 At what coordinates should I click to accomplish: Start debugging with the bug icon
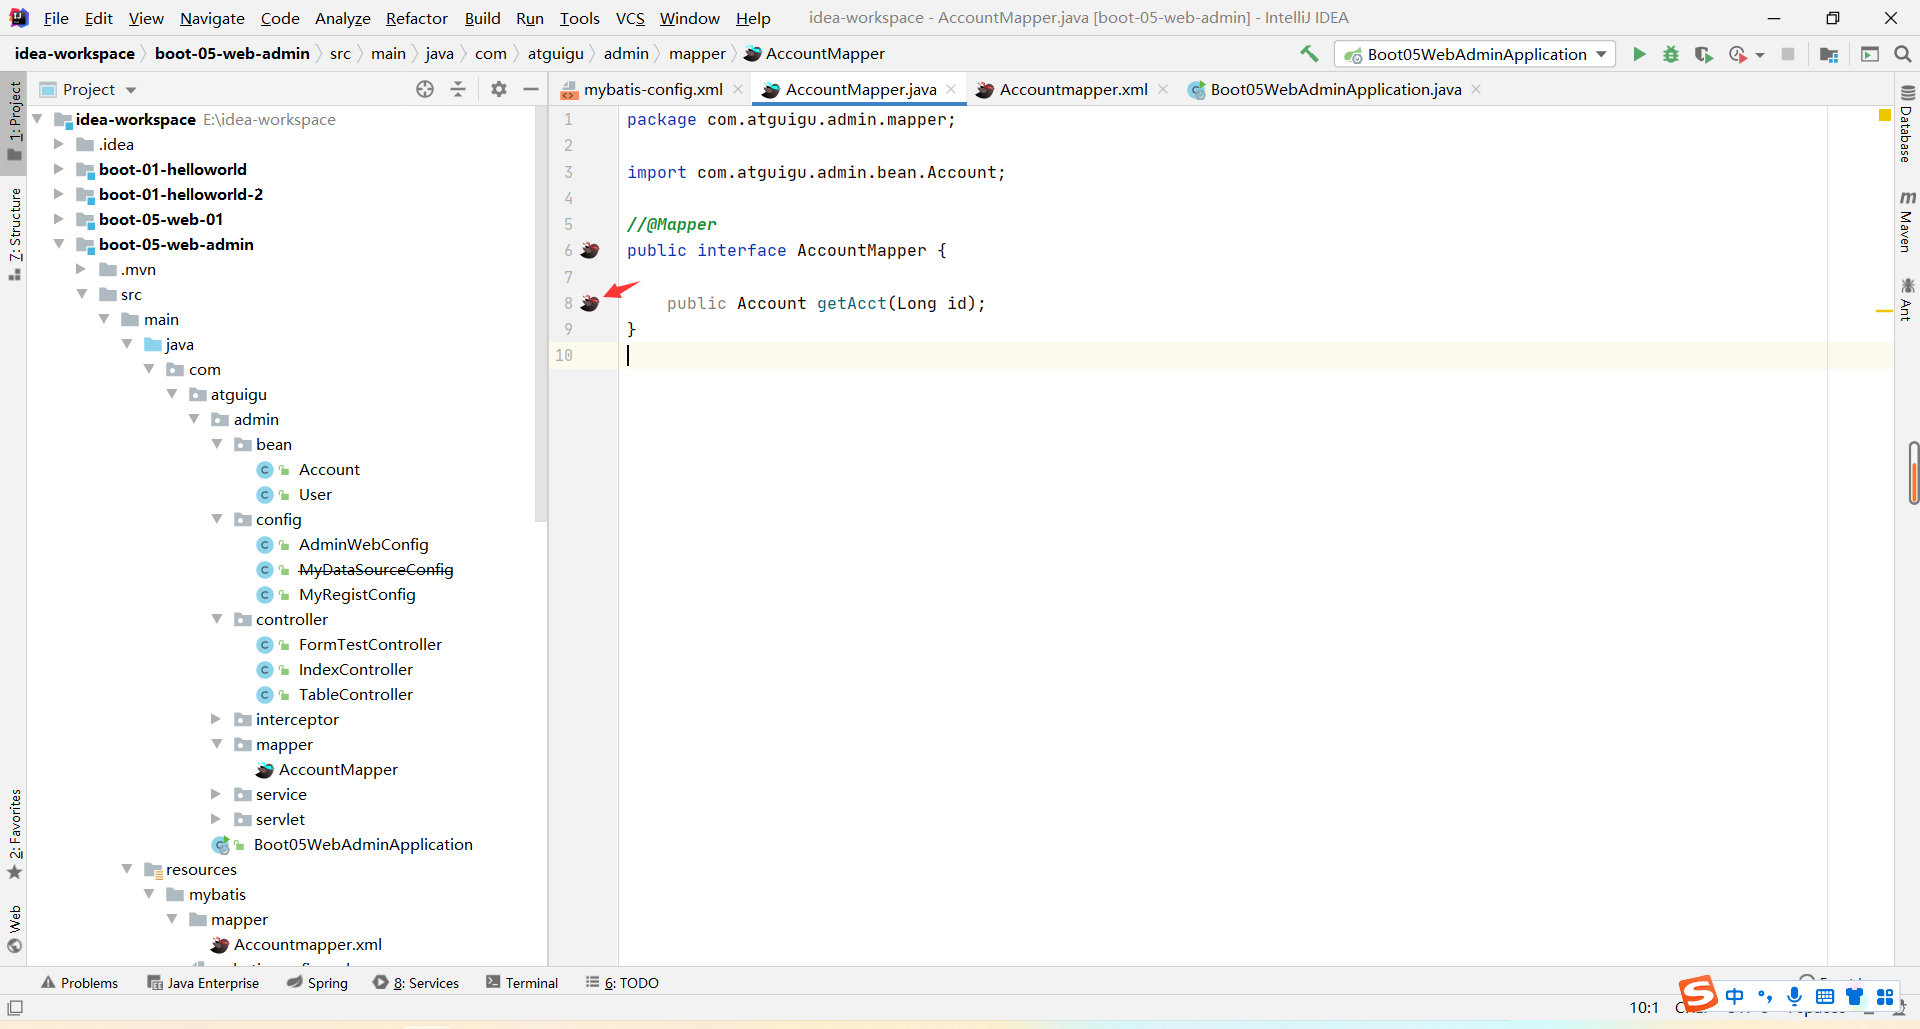[x=1671, y=54]
